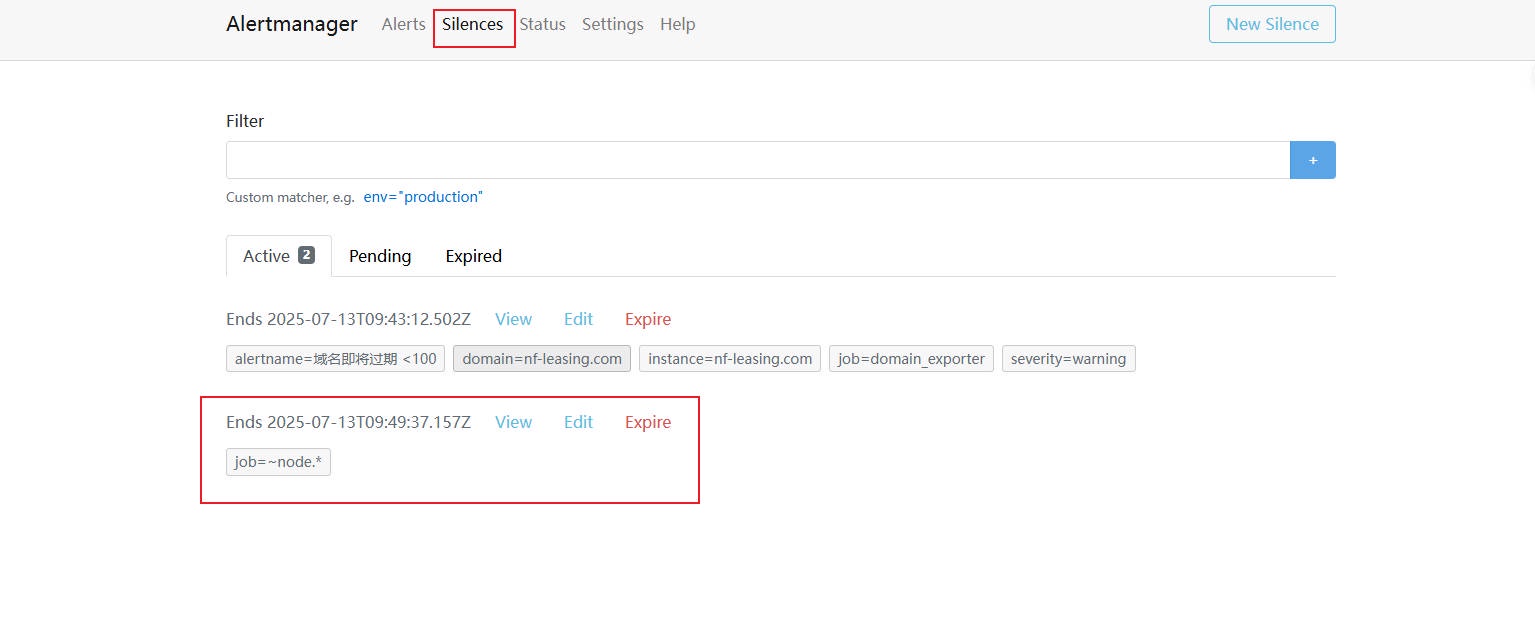1535x628 pixels.
Task: Expire the nf-leasing.com domain silence
Action: tap(647, 319)
